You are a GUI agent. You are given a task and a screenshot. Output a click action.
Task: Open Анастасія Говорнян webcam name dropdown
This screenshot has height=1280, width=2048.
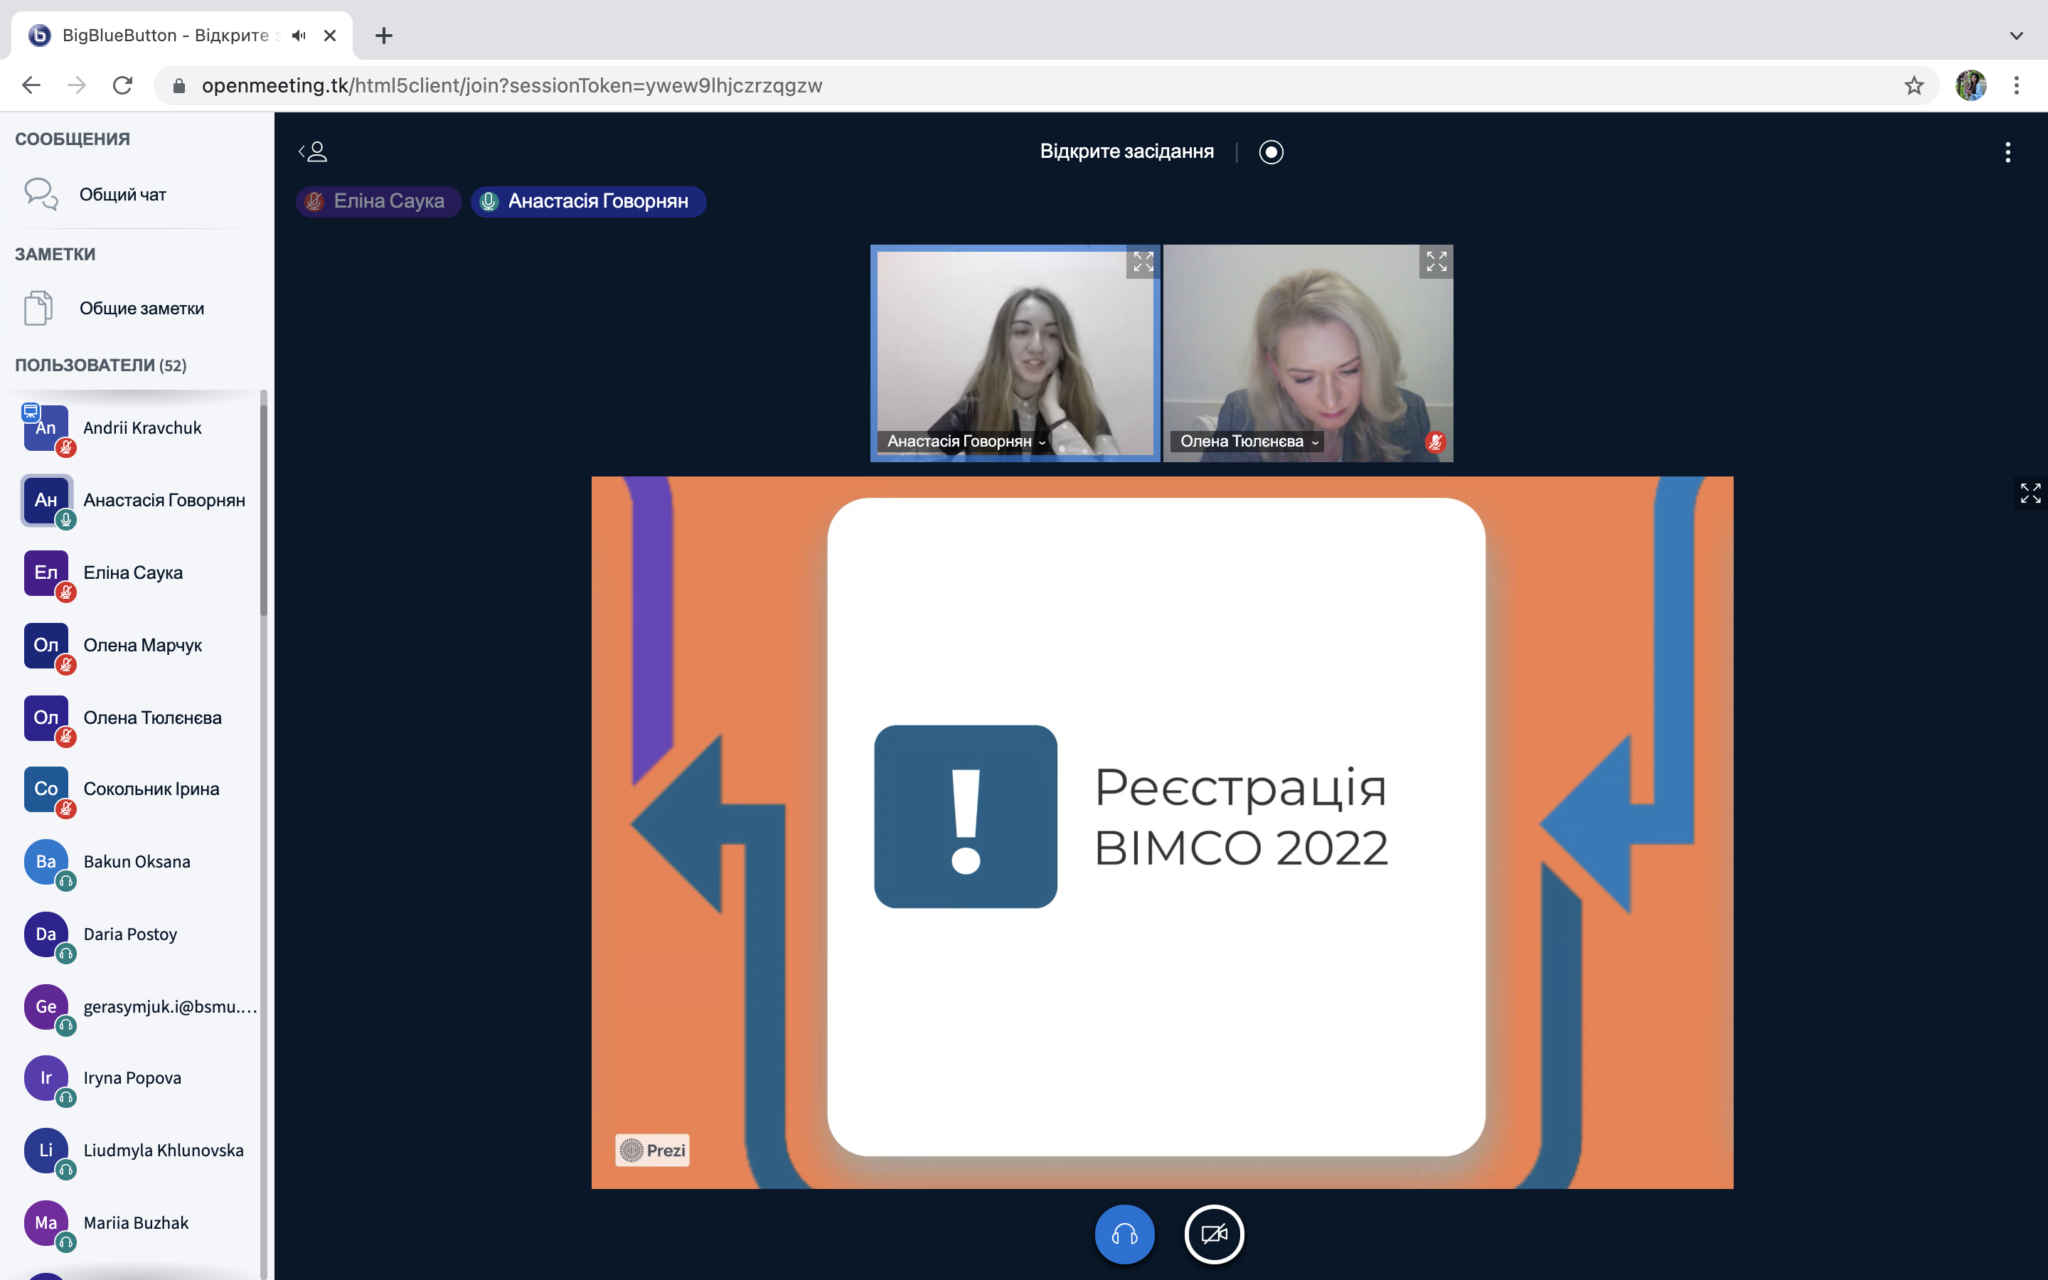pos(967,441)
